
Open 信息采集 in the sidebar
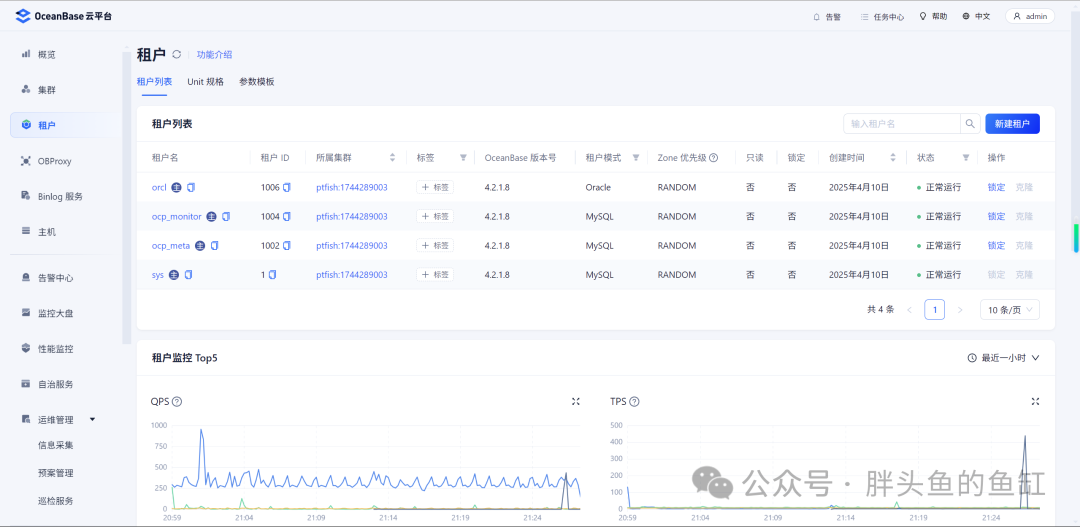coord(56,445)
